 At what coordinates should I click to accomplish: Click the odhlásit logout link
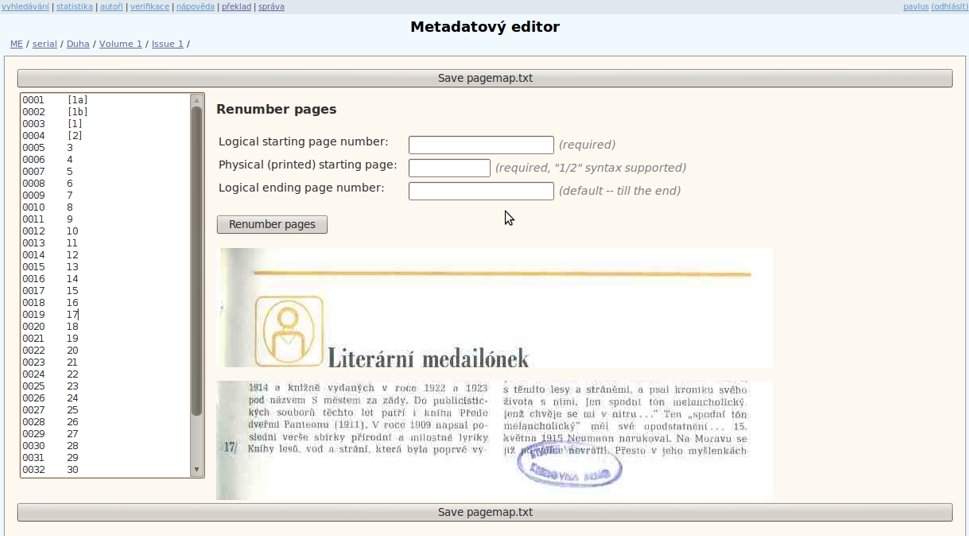[949, 7]
